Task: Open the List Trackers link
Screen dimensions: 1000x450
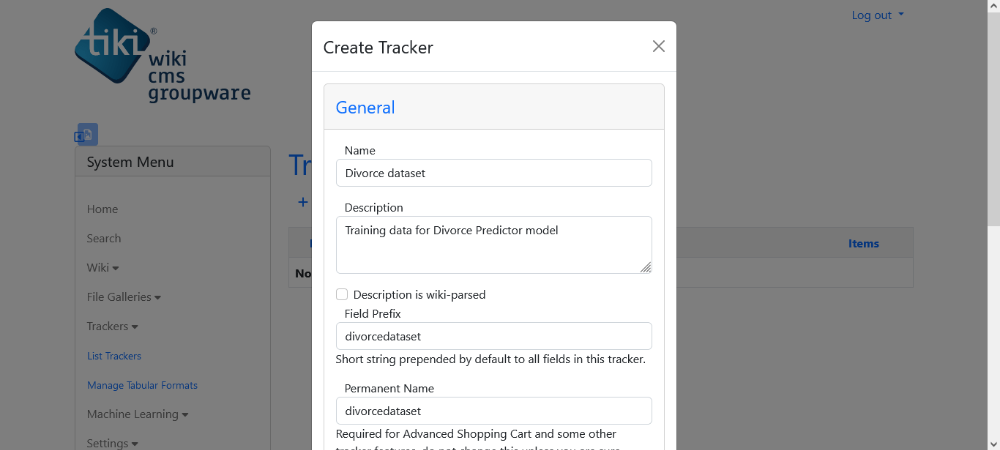Action: tap(114, 356)
